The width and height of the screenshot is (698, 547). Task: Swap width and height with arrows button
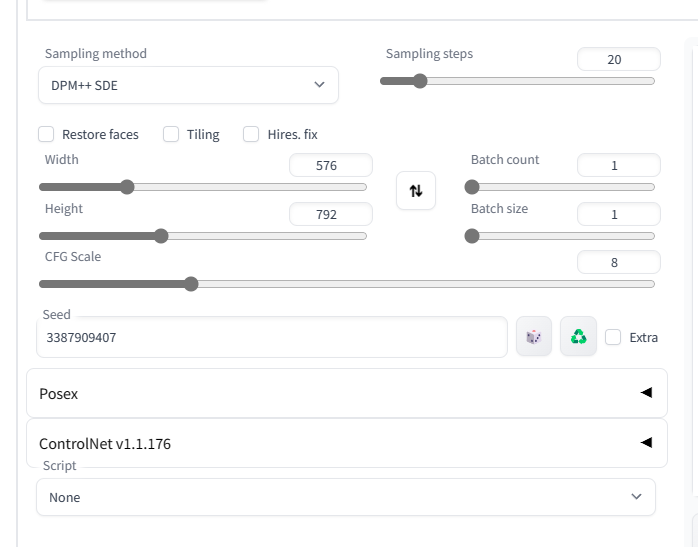coord(416,190)
